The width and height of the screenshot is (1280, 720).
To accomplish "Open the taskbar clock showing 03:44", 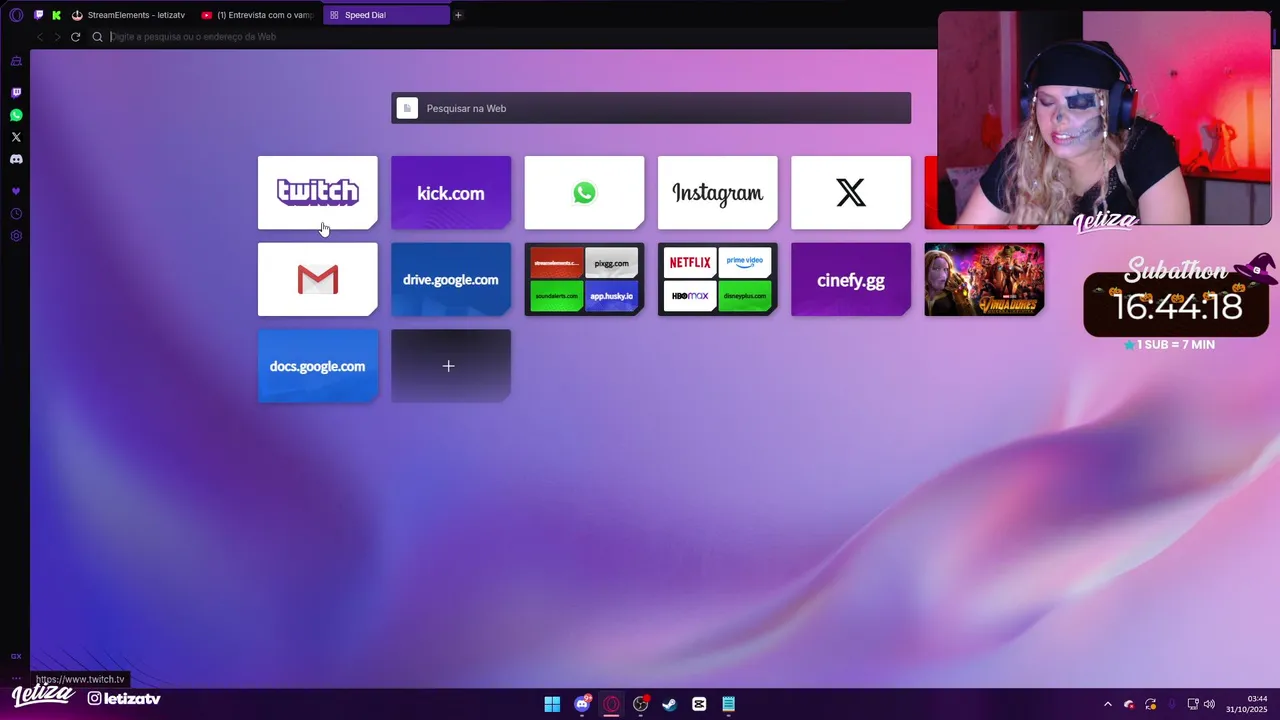I will pos(1247,704).
